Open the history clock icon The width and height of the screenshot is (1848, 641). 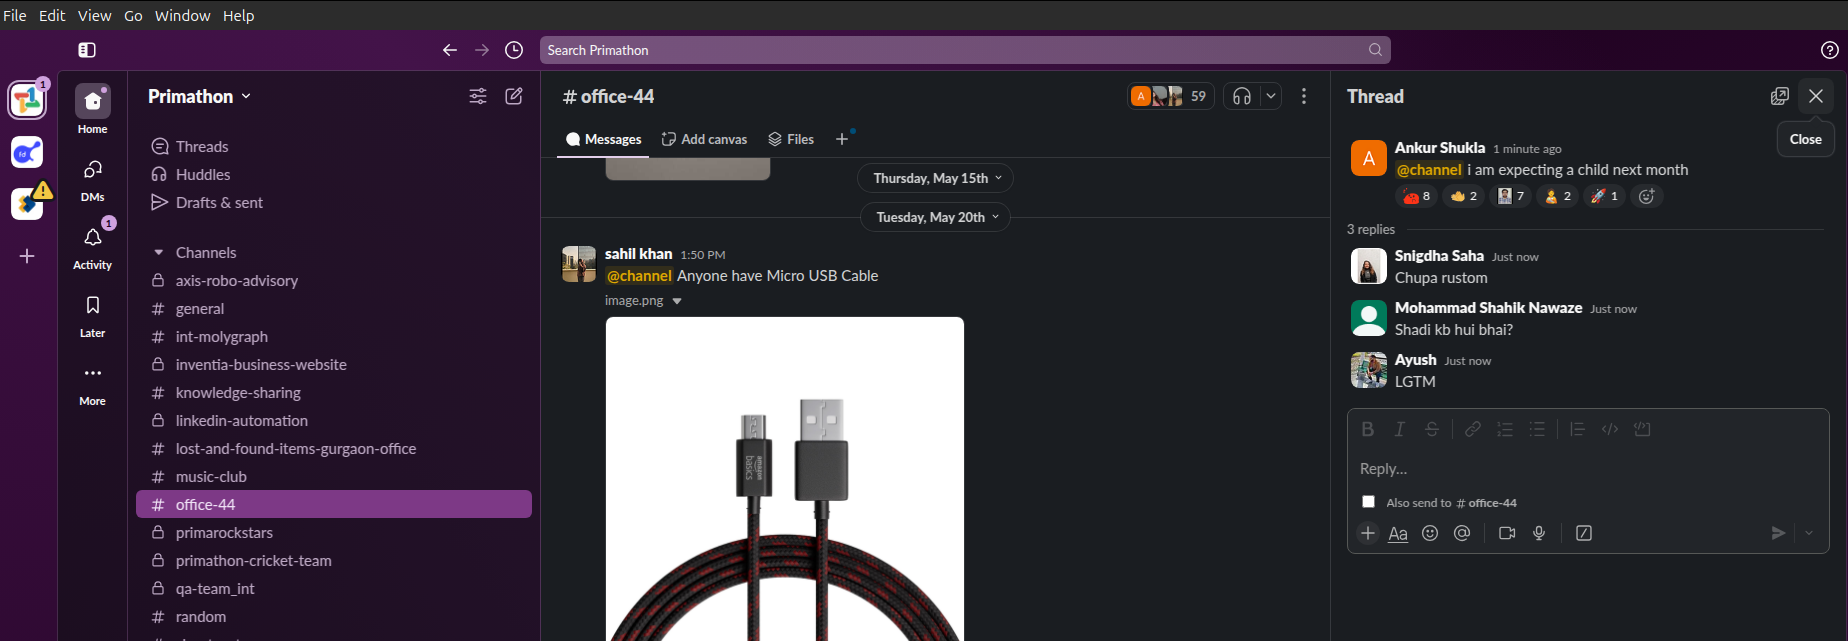point(514,50)
